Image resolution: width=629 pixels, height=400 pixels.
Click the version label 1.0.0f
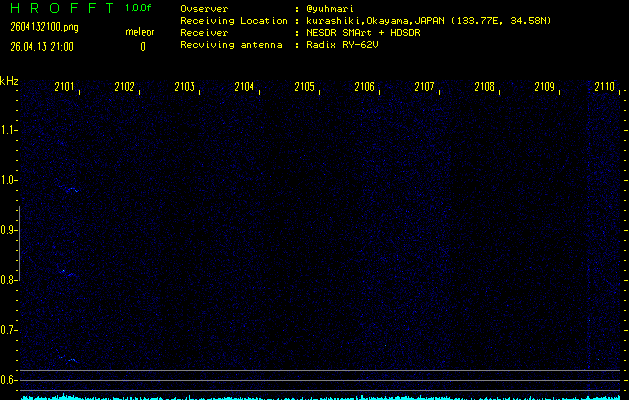138,8
